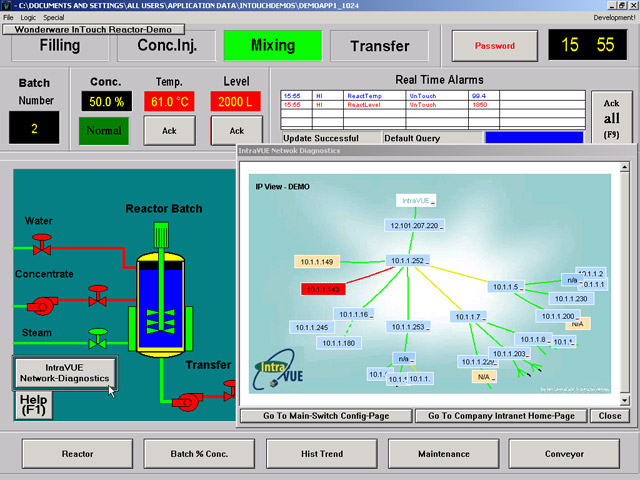Click the Water line valve icon
Image resolution: width=640 pixels, height=480 pixels.
click(x=42, y=244)
